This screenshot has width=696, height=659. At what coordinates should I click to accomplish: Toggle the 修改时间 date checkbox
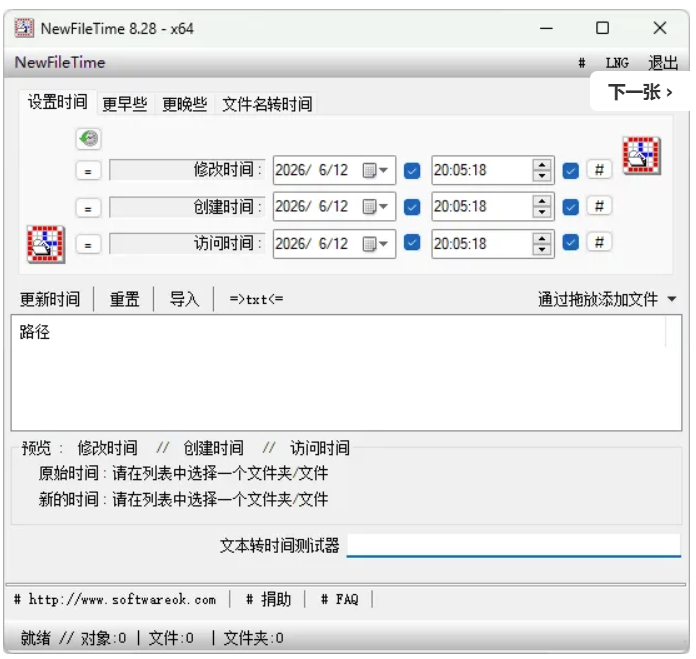point(412,170)
